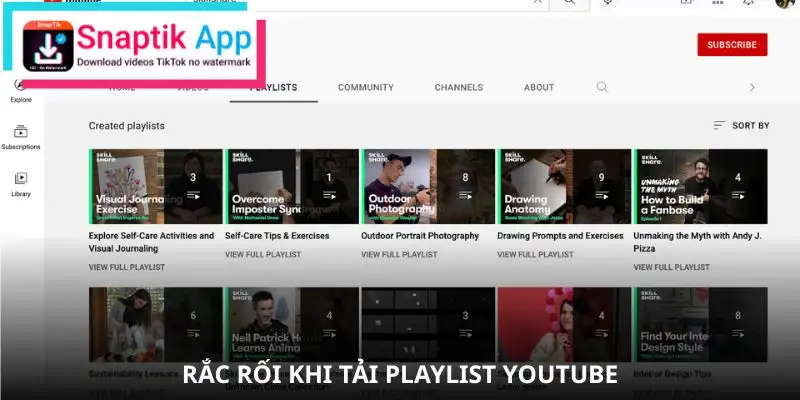Open Subscriptions from the left sidebar
Image resolution: width=800 pixels, height=400 pixels.
[20, 138]
